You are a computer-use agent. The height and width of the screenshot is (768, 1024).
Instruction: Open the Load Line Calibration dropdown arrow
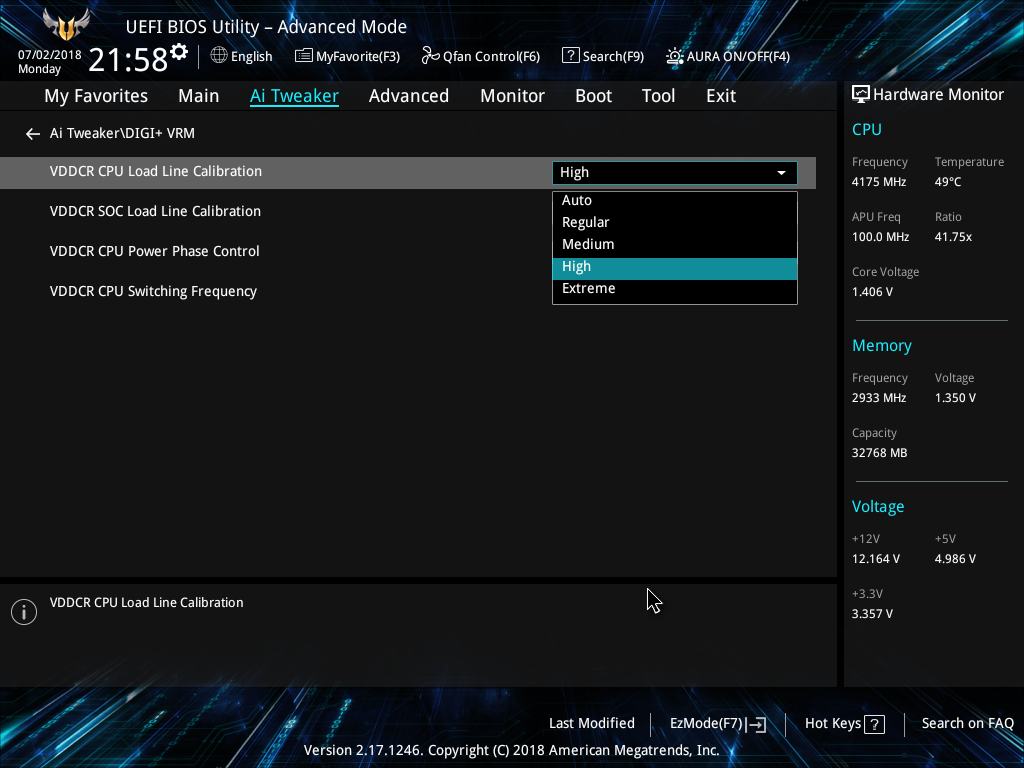tap(781, 172)
